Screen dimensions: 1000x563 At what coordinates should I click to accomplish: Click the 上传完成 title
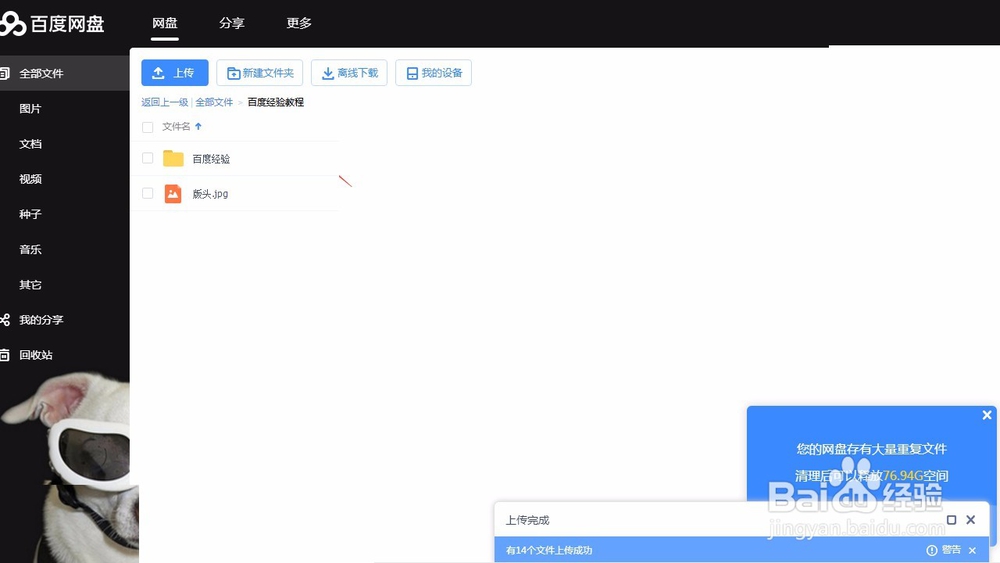[x=527, y=520]
